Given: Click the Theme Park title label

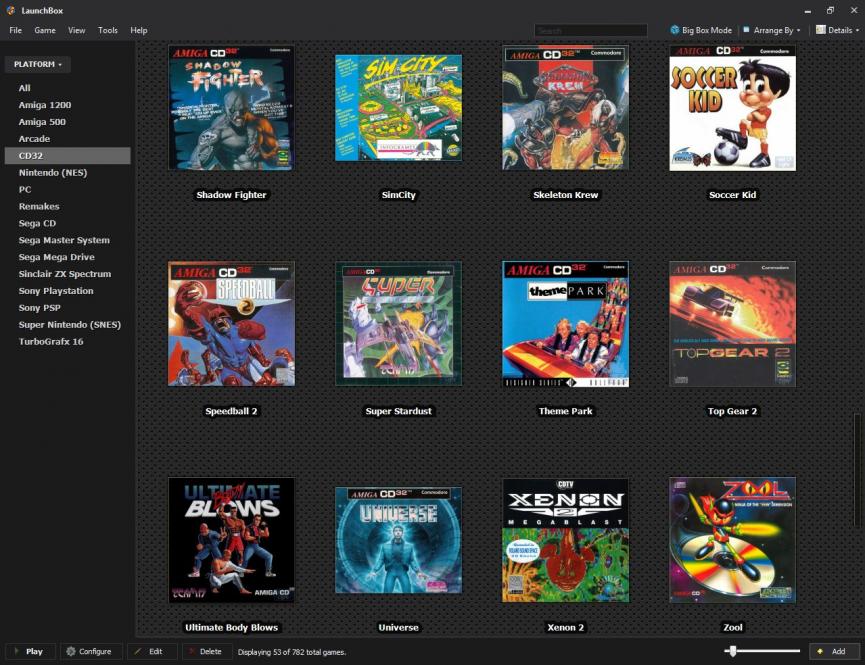Looking at the screenshot, I should point(566,411).
